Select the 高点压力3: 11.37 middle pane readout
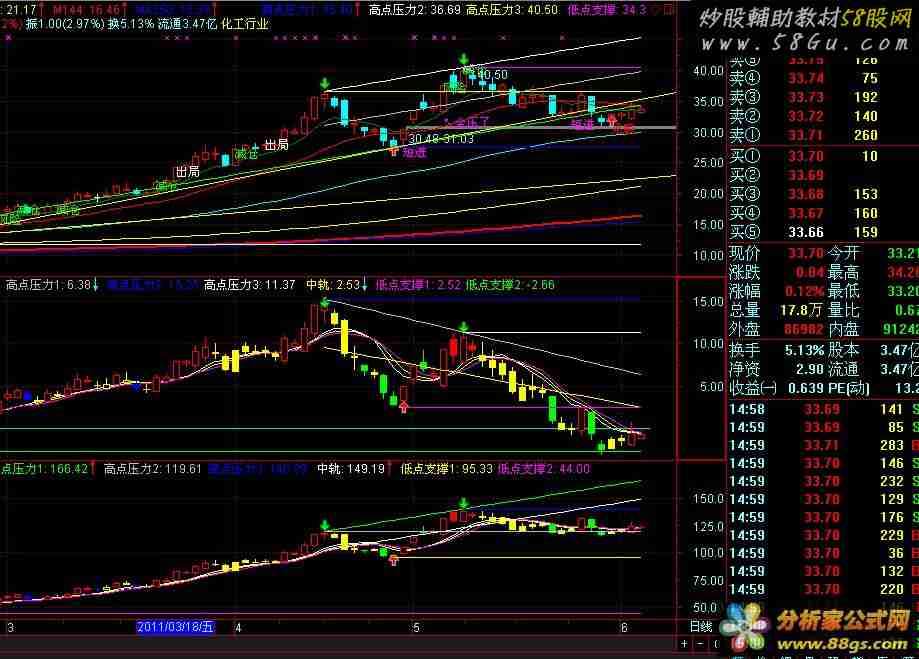 pyautogui.click(x=250, y=285)
